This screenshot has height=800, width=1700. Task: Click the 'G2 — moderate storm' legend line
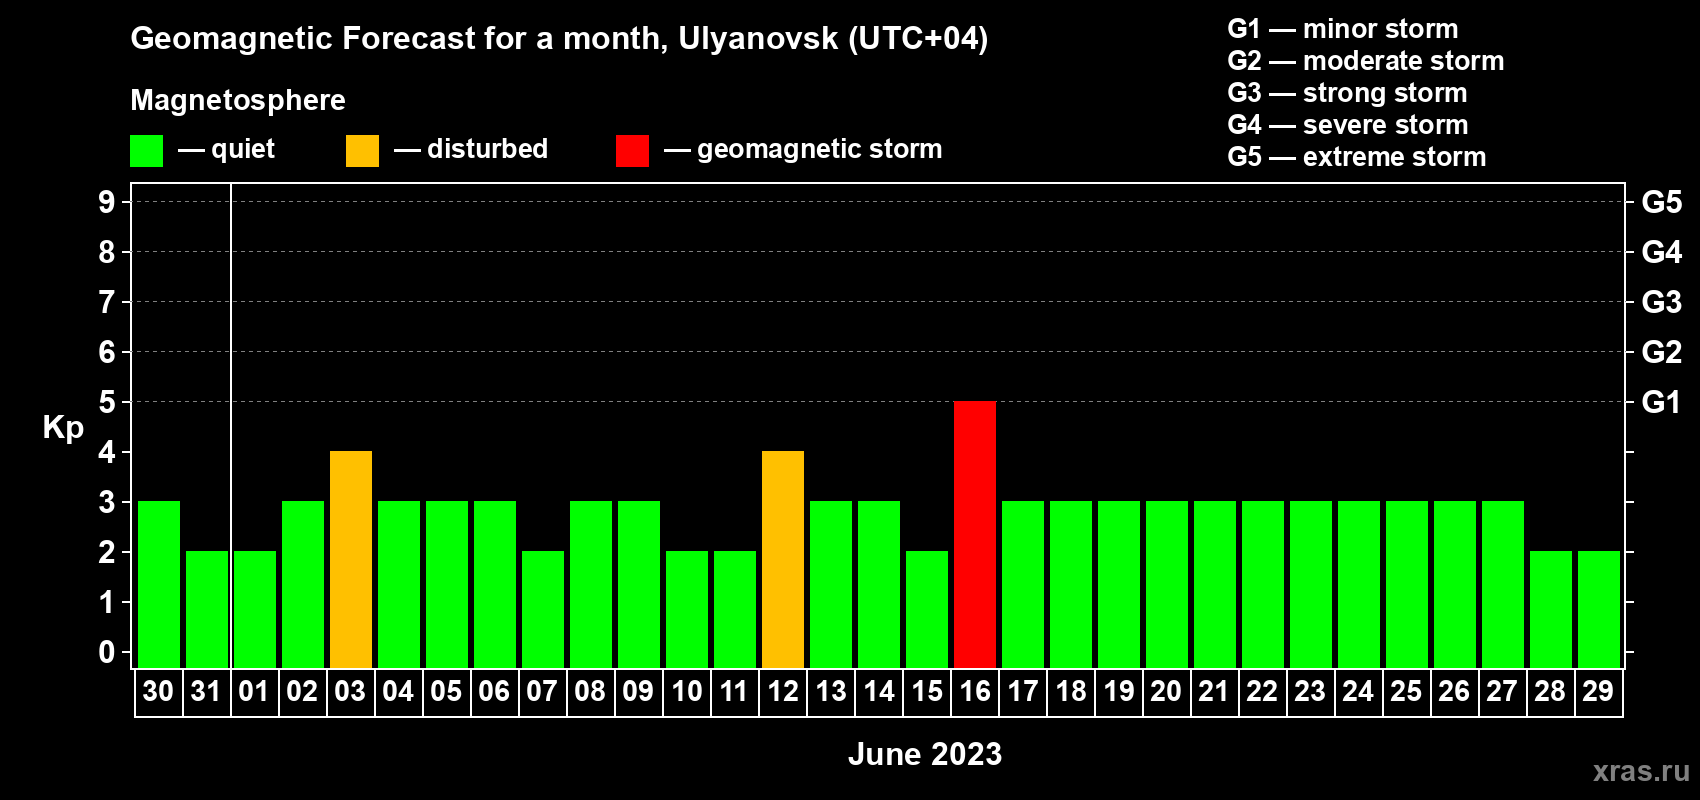(1366, 61)
